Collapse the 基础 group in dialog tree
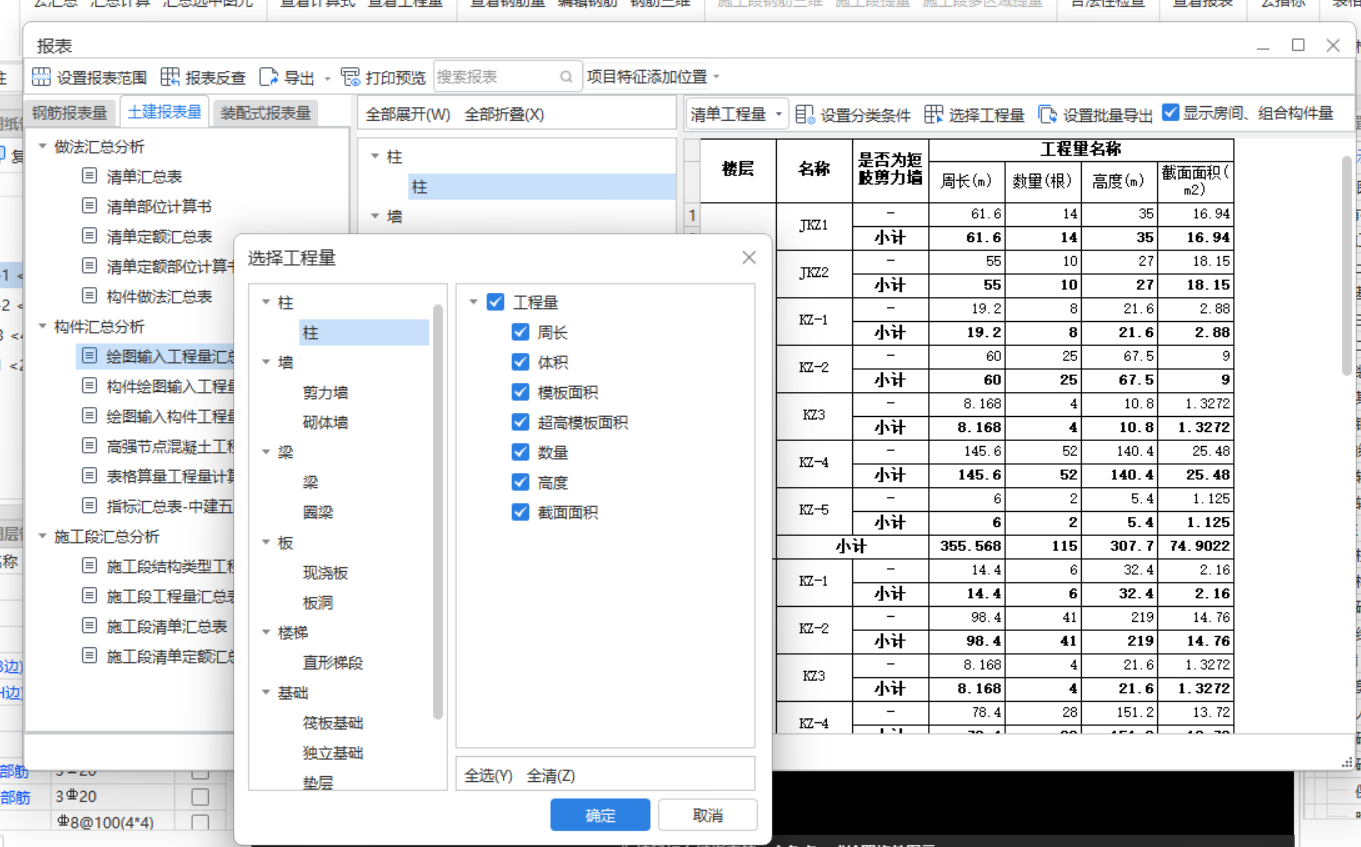 (266, 692)
